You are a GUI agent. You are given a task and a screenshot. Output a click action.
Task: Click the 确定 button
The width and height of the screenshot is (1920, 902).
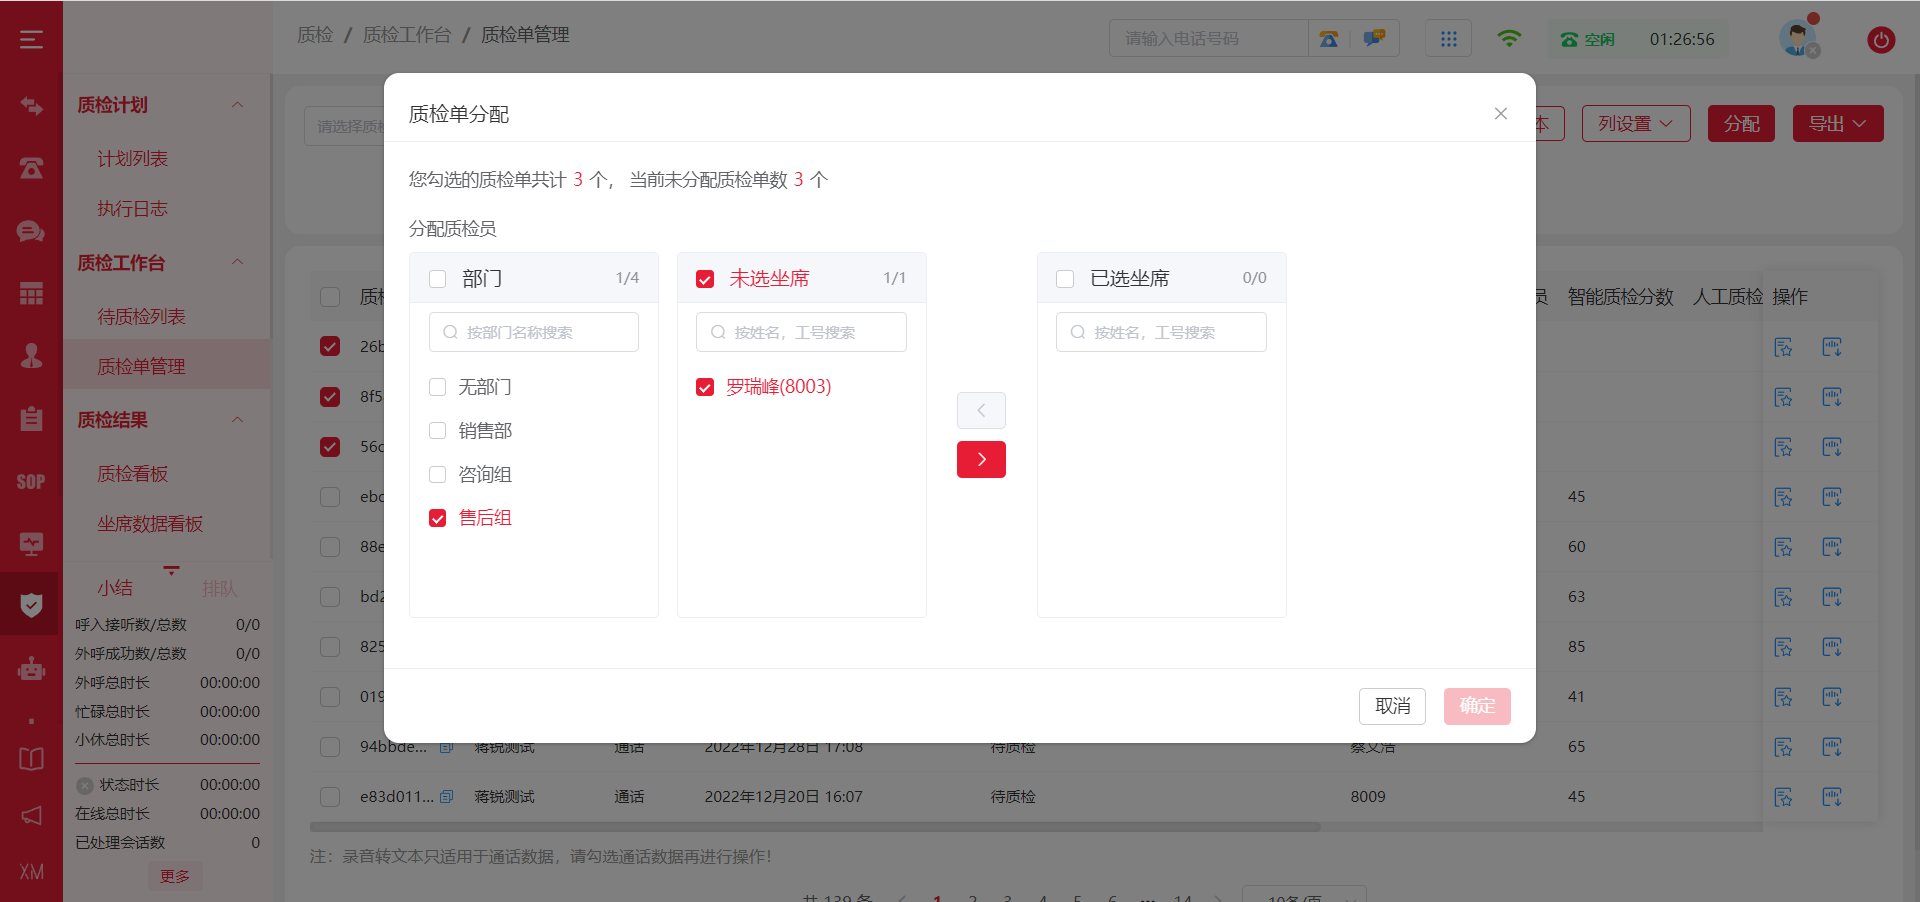1476,706
